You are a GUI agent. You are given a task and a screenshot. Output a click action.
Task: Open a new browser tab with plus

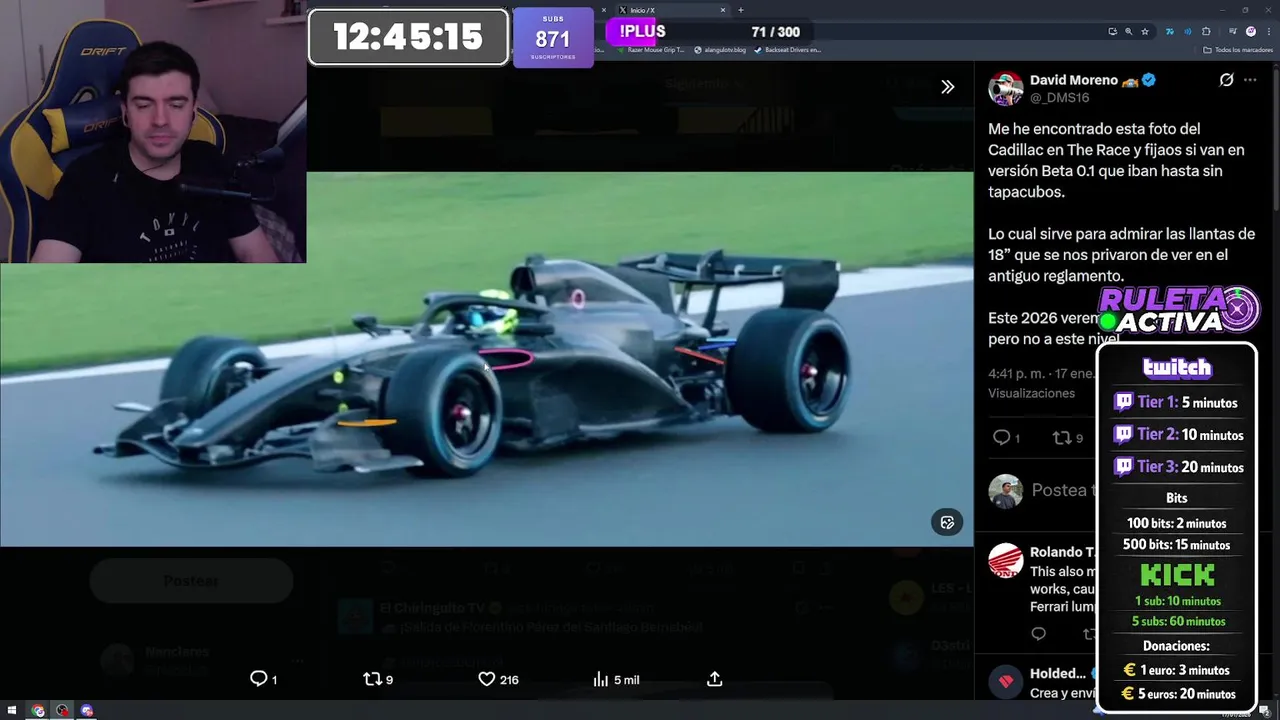pyautogui.click(x=740, y=10)
